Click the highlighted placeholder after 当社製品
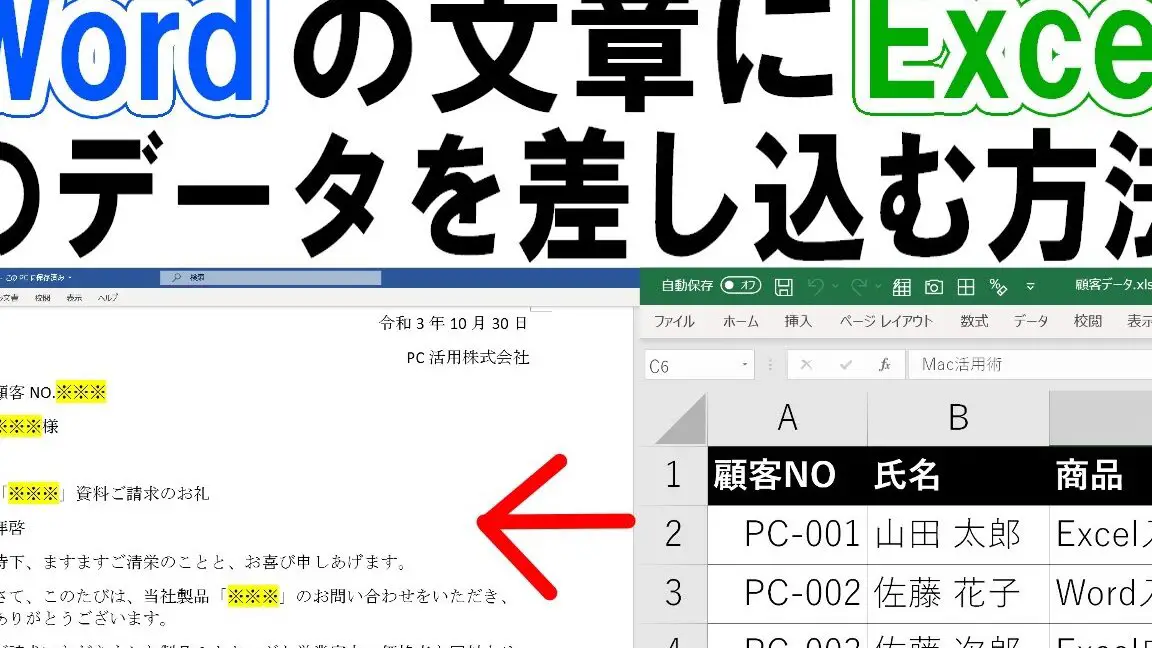Viewport: 1152px width, 648px height. 253,596
